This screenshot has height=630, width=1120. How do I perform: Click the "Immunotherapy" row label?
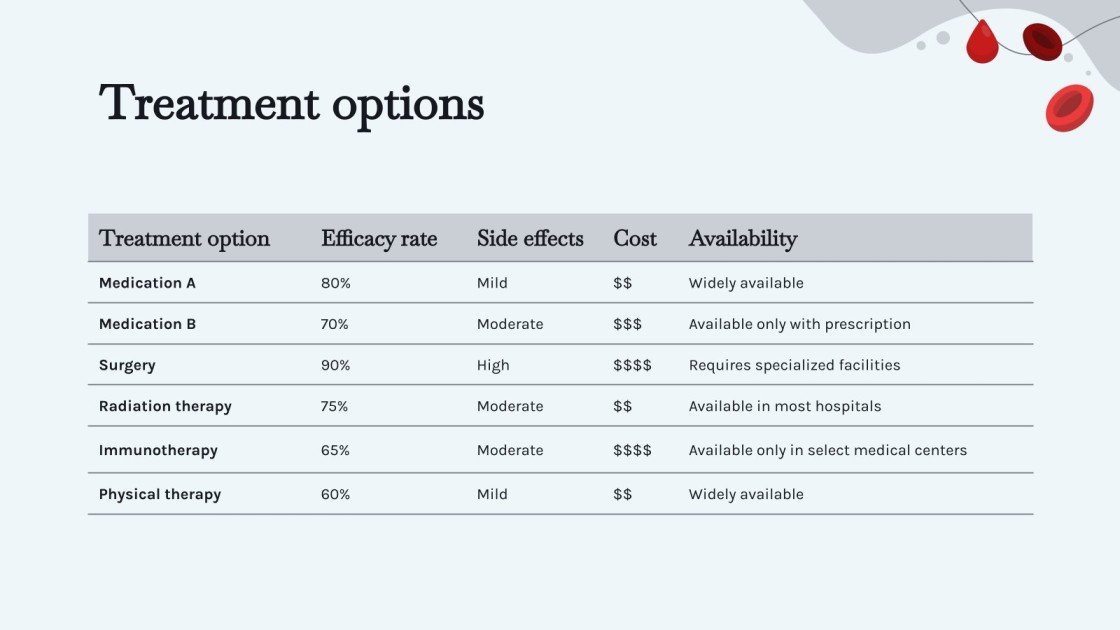pyautogui.click(x=158, y=450)
